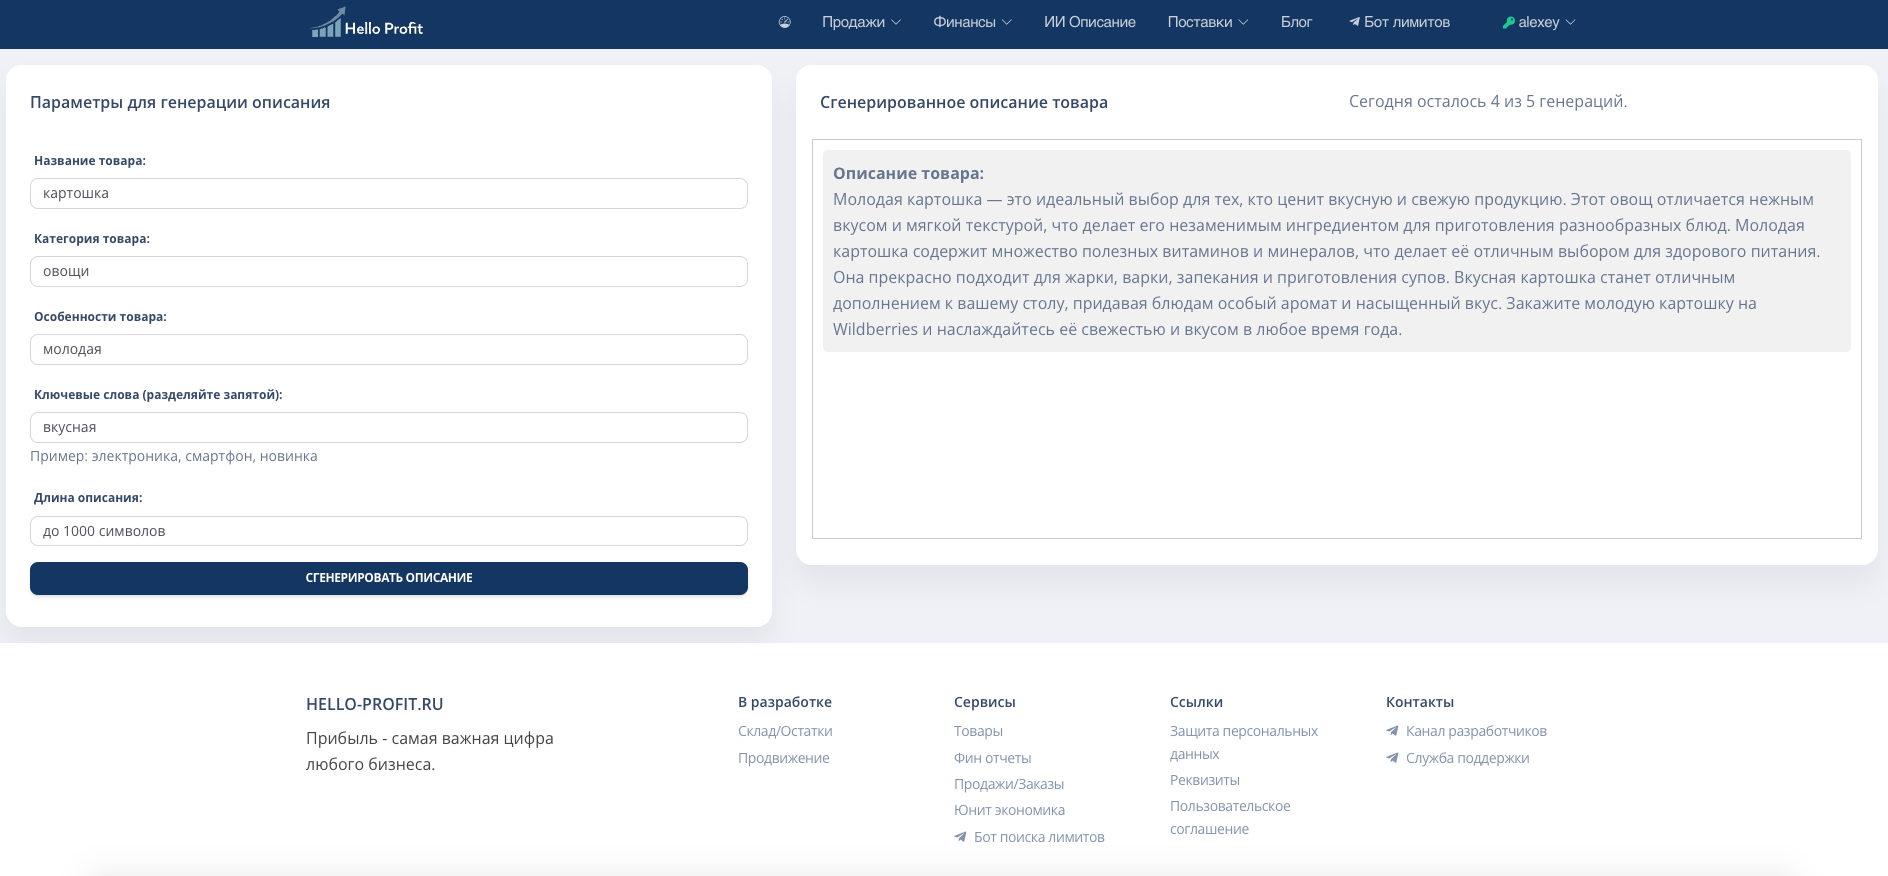Open Защита персональных данных link

coord(1244,742)
